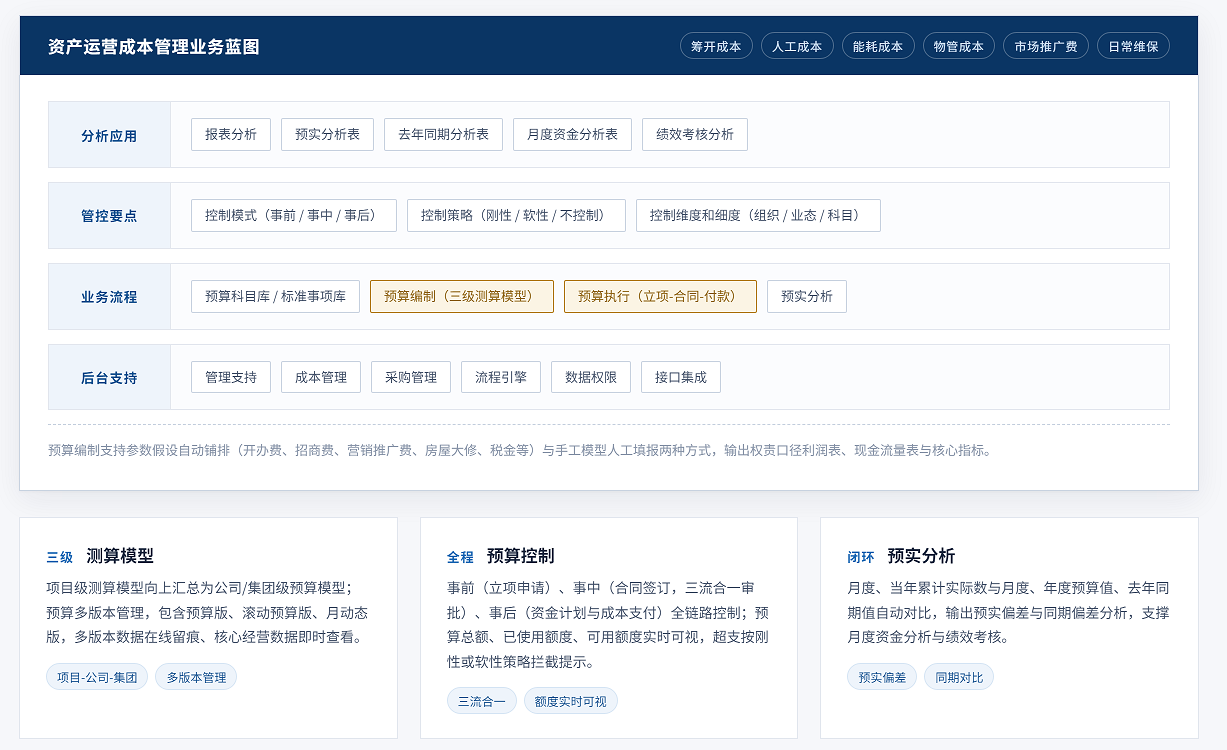The height and width of the screenshot is (750, 1227).
Task: Click the 管理支持 item
Action: pyautogui.click(x=231, y=377)
